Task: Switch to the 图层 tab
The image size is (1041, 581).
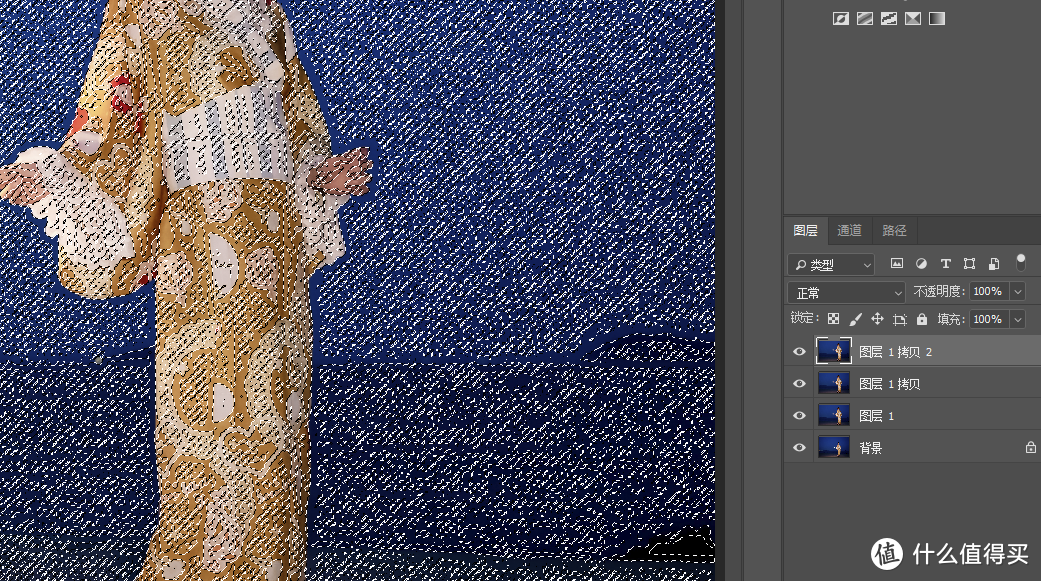Action: [x=805, y=230]
